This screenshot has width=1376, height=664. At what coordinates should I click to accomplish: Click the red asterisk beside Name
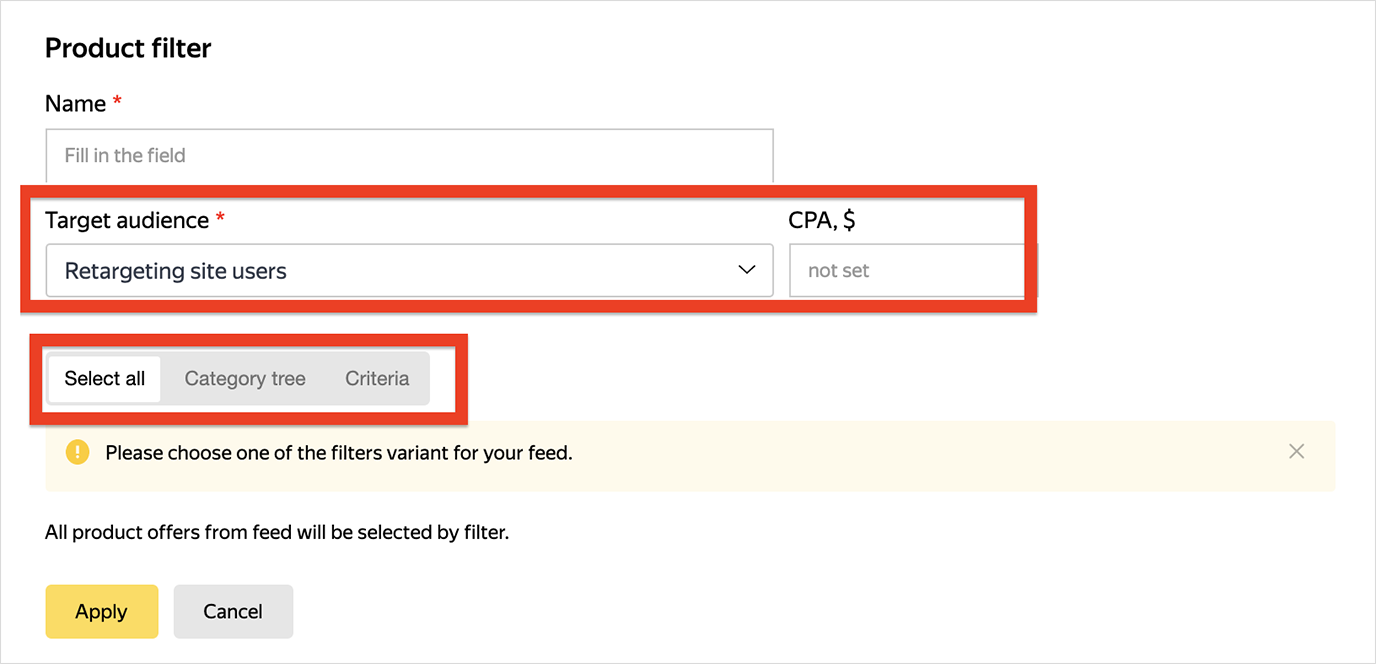pyautogui.click(x=117, y=101)
